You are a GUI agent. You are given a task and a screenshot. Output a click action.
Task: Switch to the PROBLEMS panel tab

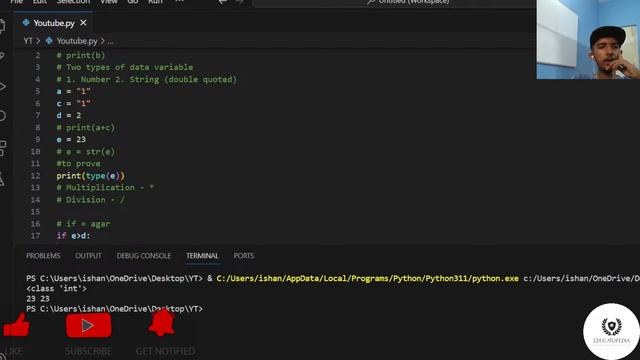[x=43, y=256]
